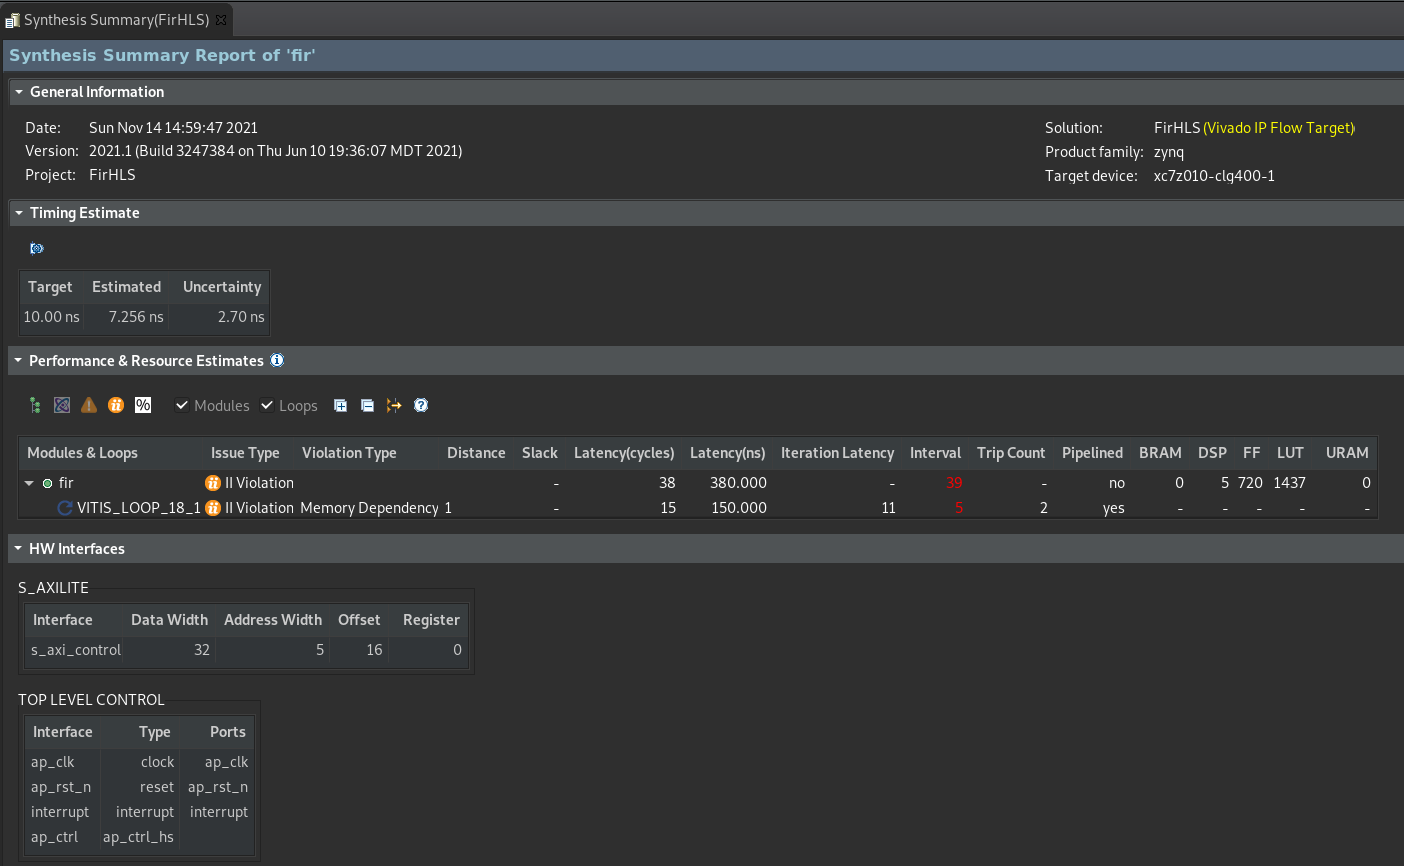
Task: Click the Slack column header
Action: pos(540,453)
